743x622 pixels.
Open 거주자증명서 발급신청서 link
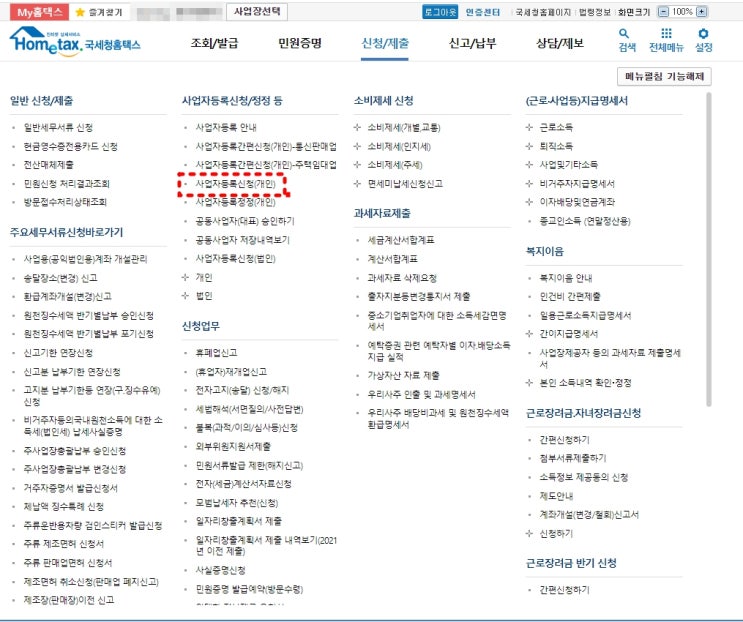click(71, 488)
